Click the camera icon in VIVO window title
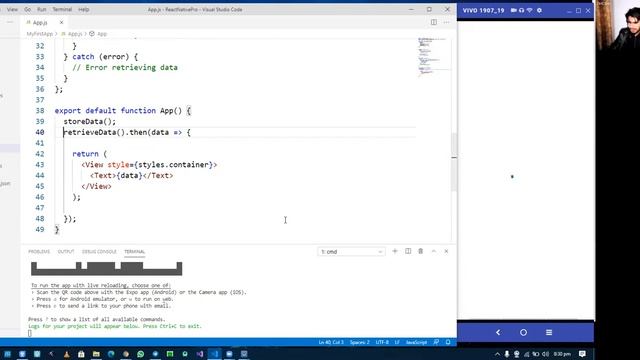 click(x=513, y=10)
